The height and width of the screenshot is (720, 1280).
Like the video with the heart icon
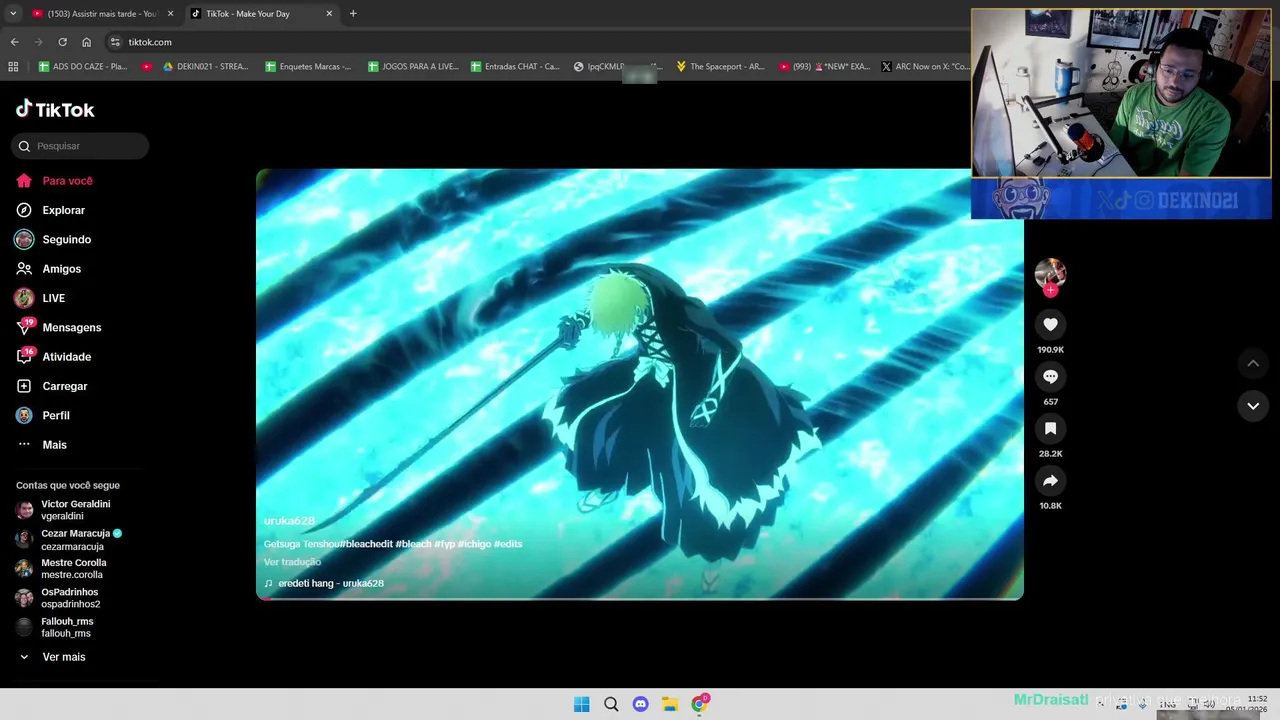pos(1050,324)
